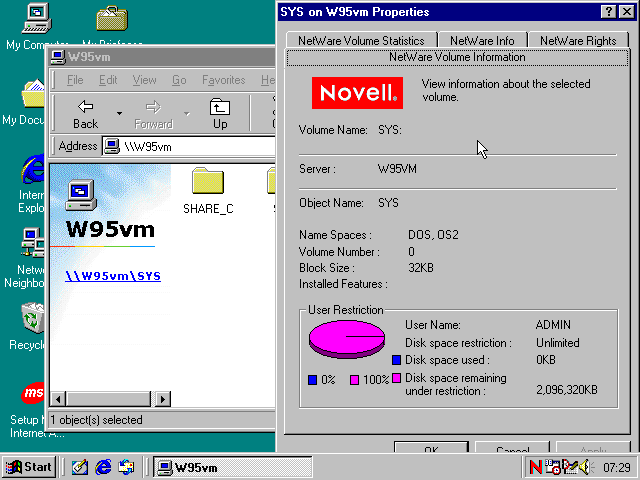Click the blue 0% legend swatch
The width and height of the screenshot is (640, 480).
point(313,380)
